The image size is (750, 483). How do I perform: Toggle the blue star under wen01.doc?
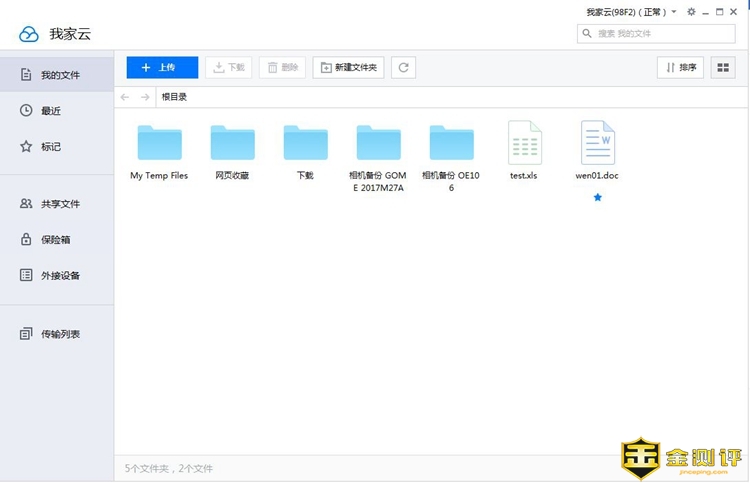598,197
